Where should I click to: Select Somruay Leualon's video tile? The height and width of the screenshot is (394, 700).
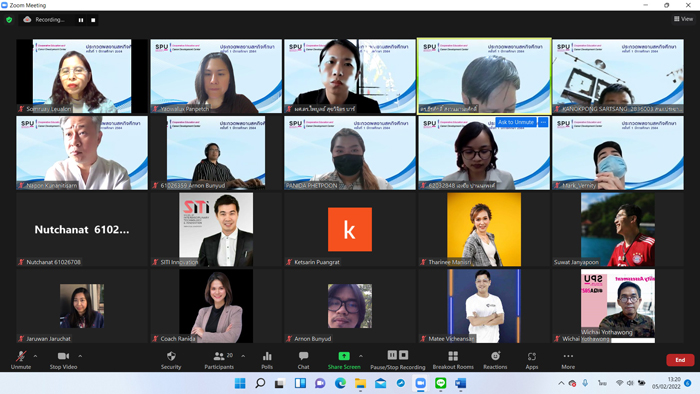(x=82, y=76)
